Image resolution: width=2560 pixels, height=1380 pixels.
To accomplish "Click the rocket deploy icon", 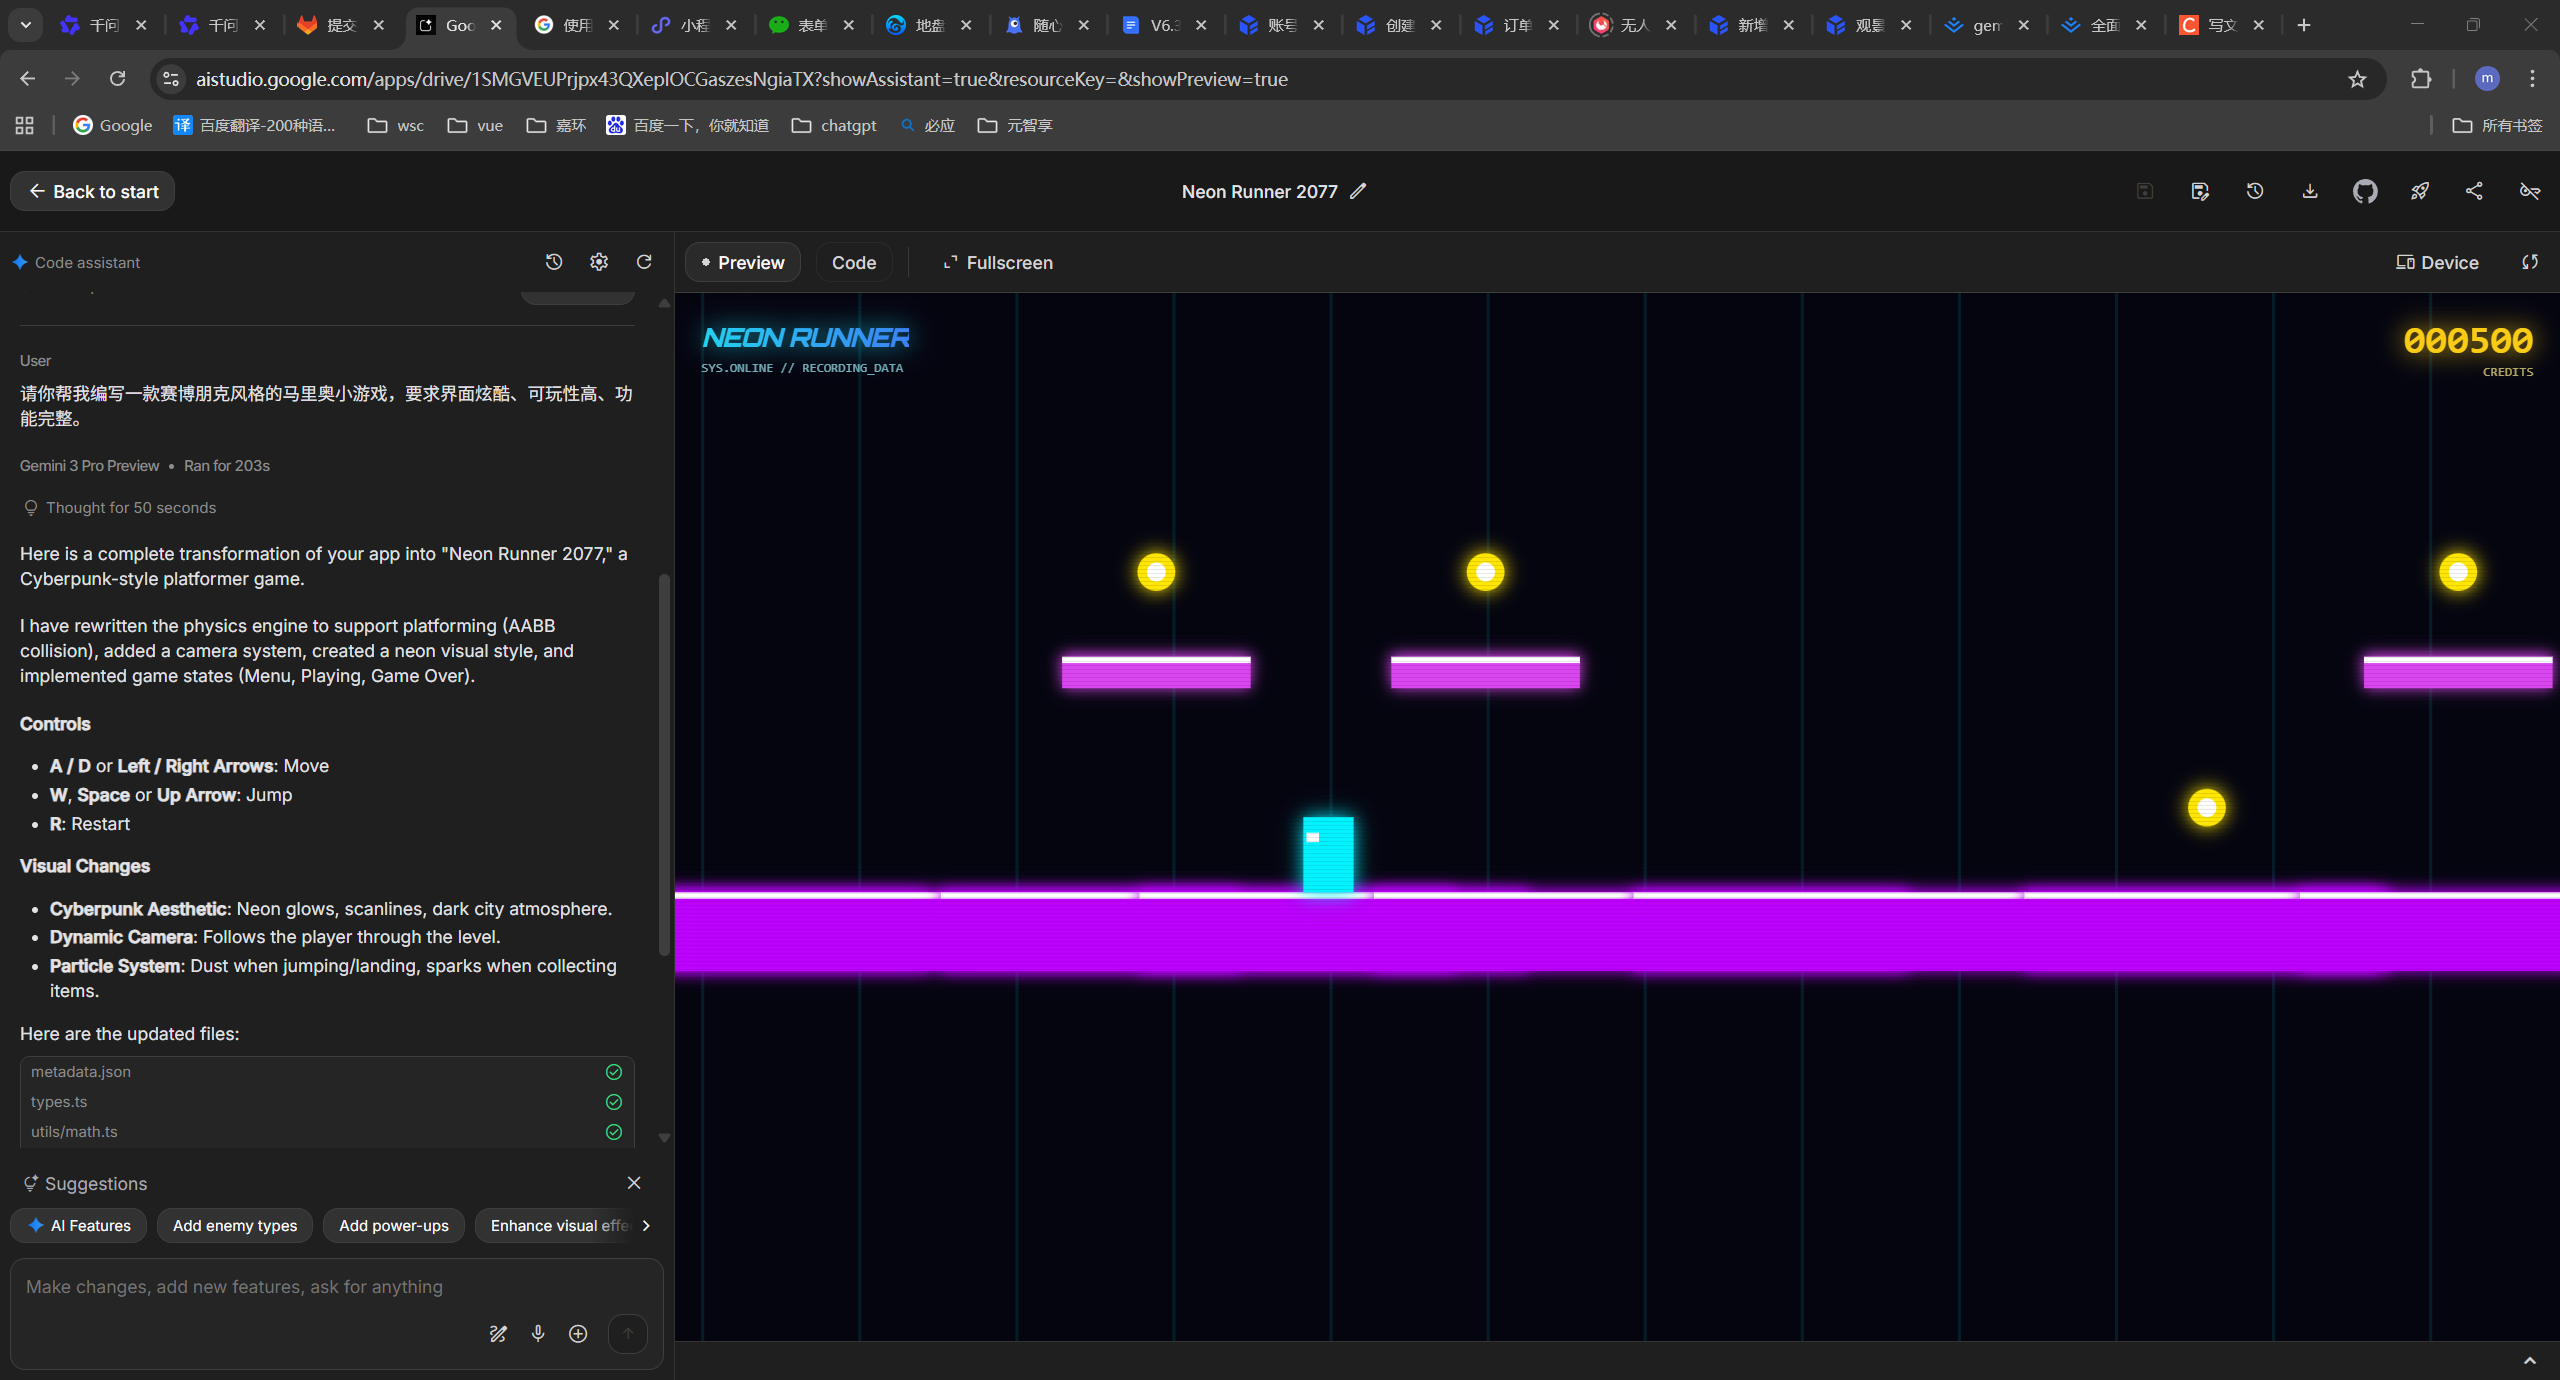I will 2419,191.
